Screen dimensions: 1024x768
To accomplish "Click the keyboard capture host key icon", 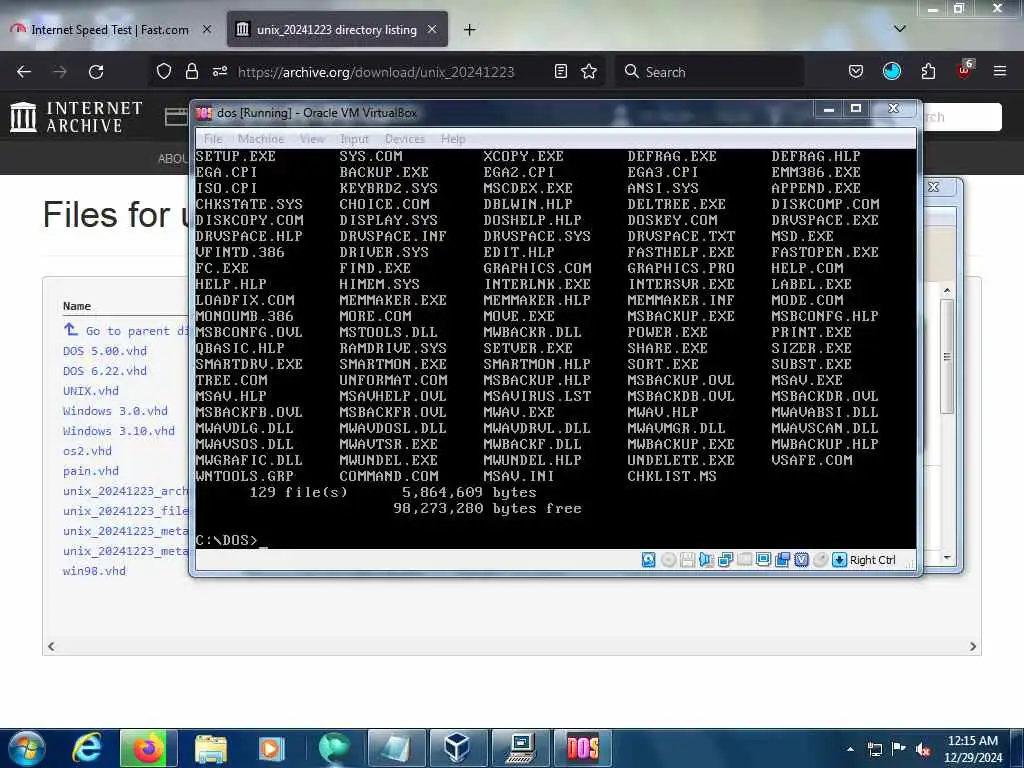I will tap(839, 560).
